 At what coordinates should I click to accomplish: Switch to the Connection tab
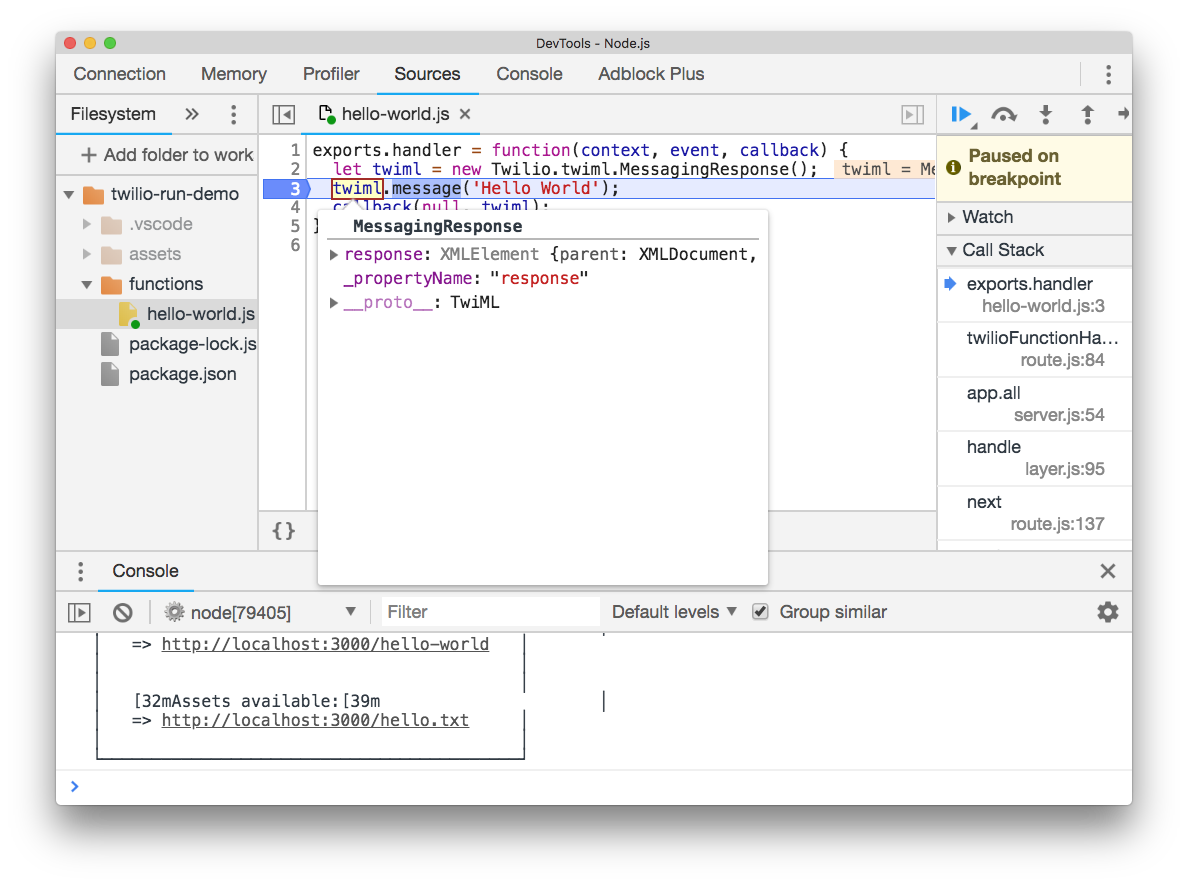click(120, 74)
